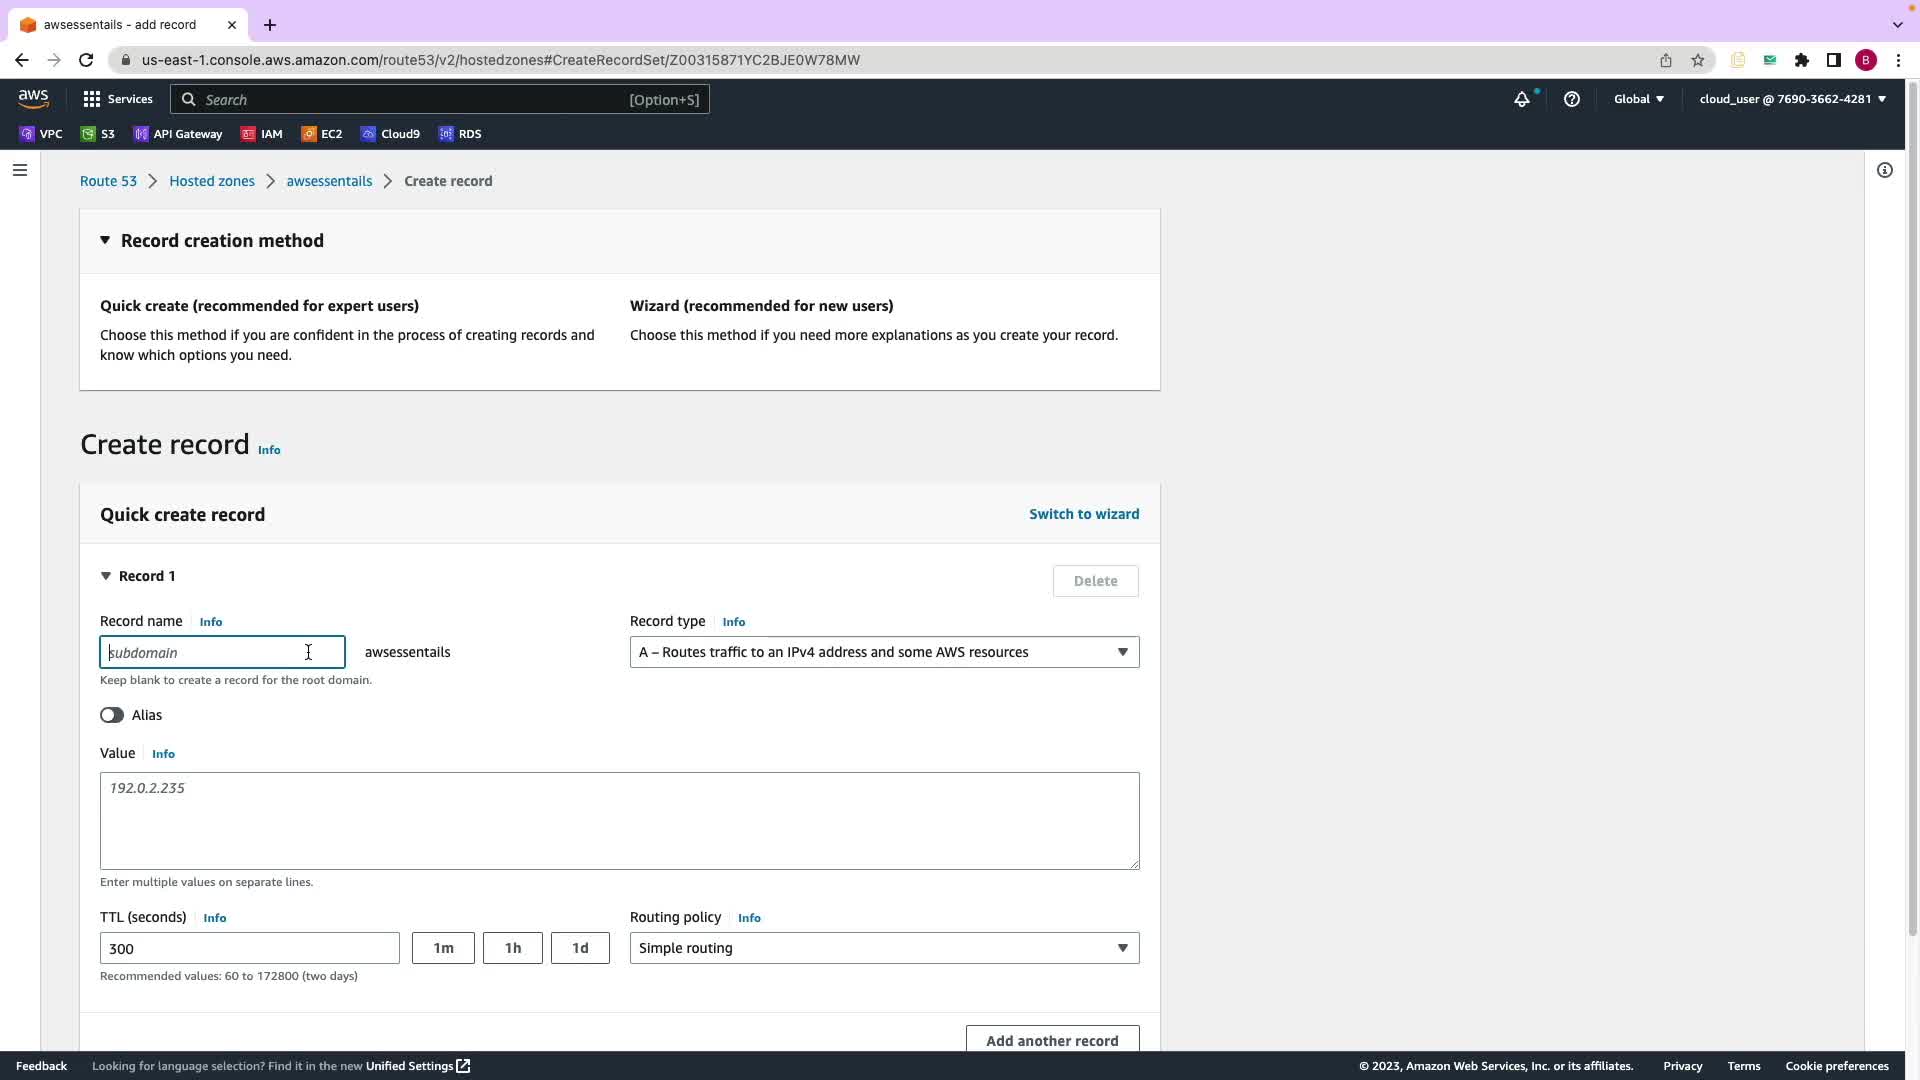
Task: Open the Global region selector menu
Action: 1638,99
